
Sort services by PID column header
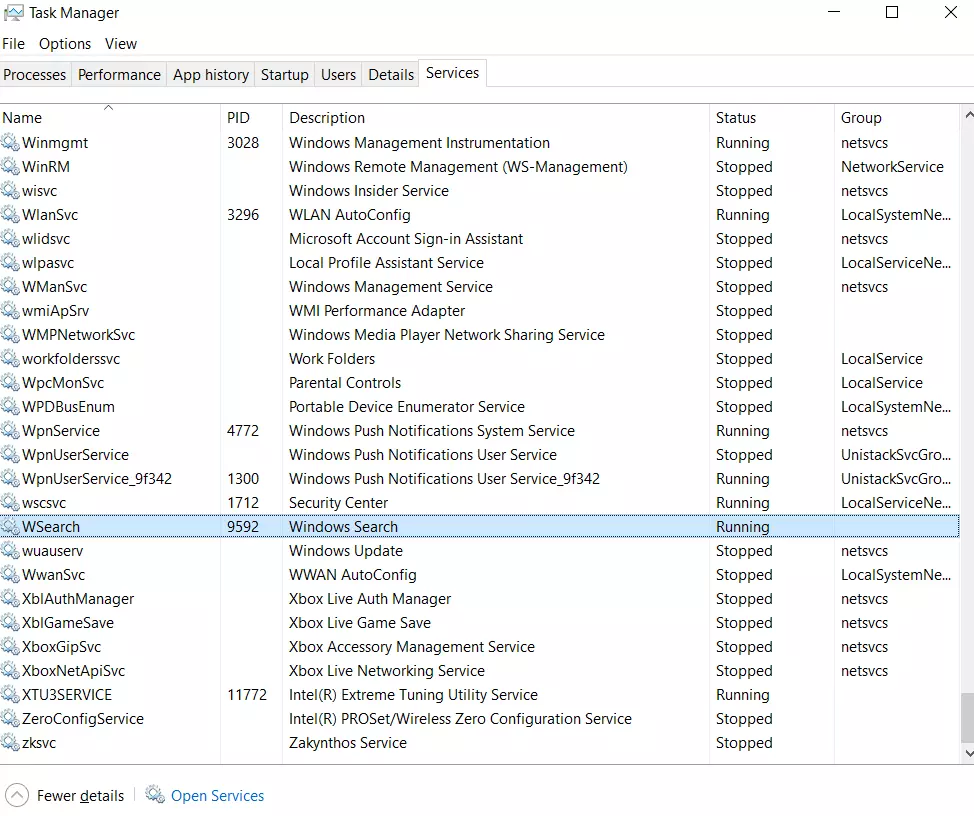[x=251, y=118]
